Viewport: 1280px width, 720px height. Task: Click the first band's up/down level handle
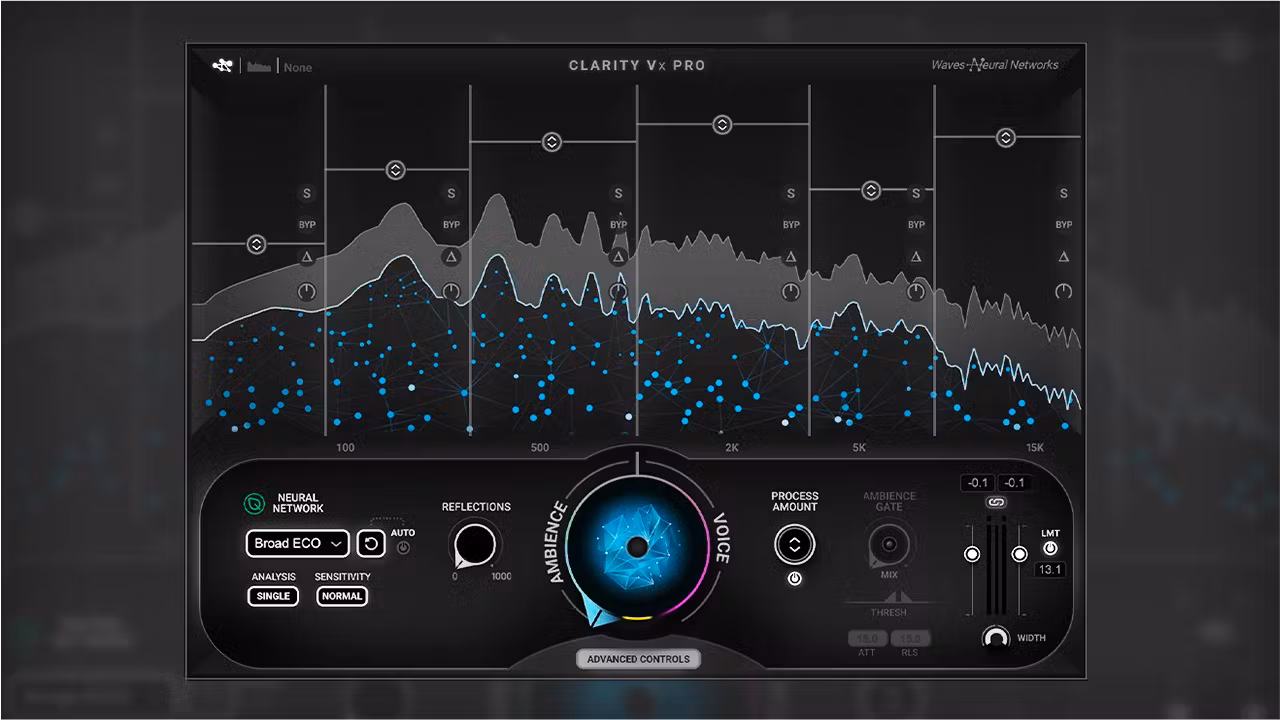(x=257, y=244)
